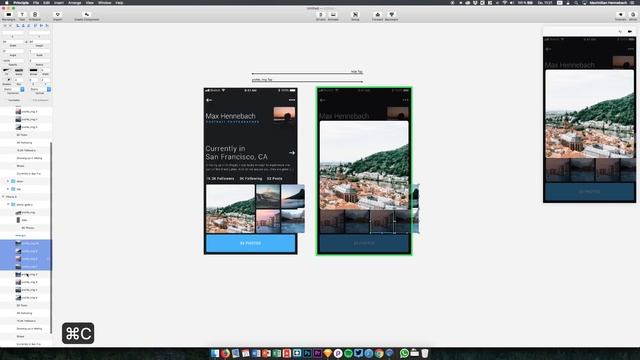Open Photoshop from the Dock
The image size is (640, 360).
point(307,353)
